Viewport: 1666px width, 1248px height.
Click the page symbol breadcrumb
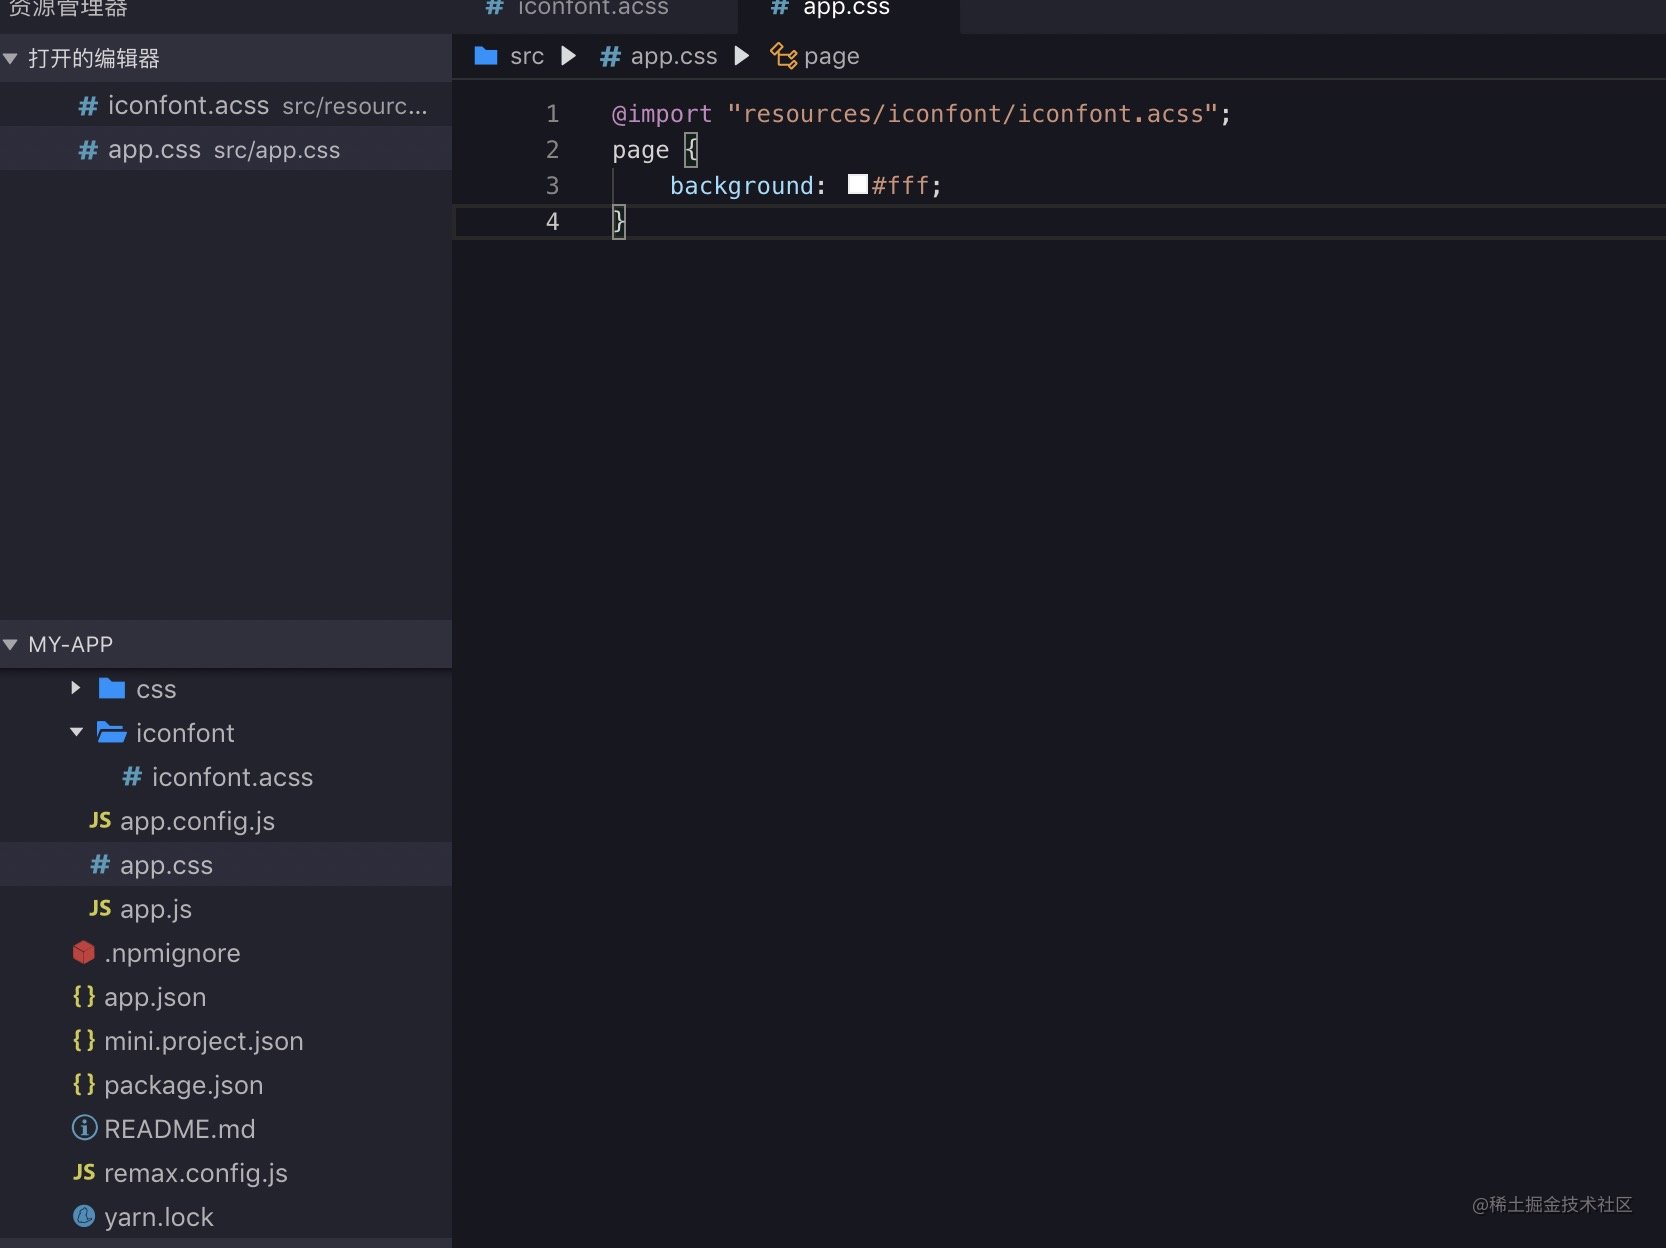click(x=832, y=57)
